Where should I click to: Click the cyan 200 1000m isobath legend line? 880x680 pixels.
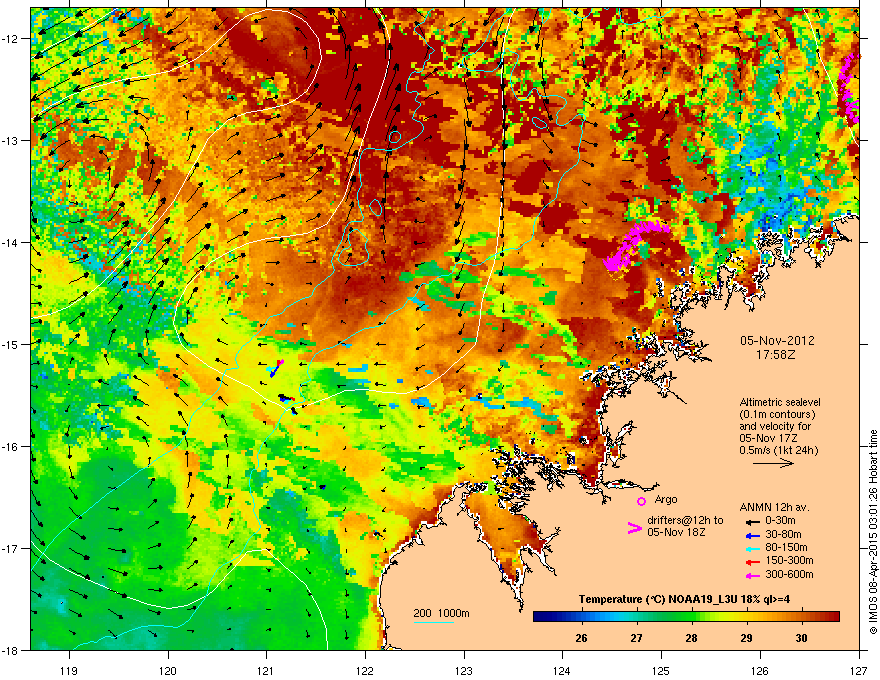433,622
